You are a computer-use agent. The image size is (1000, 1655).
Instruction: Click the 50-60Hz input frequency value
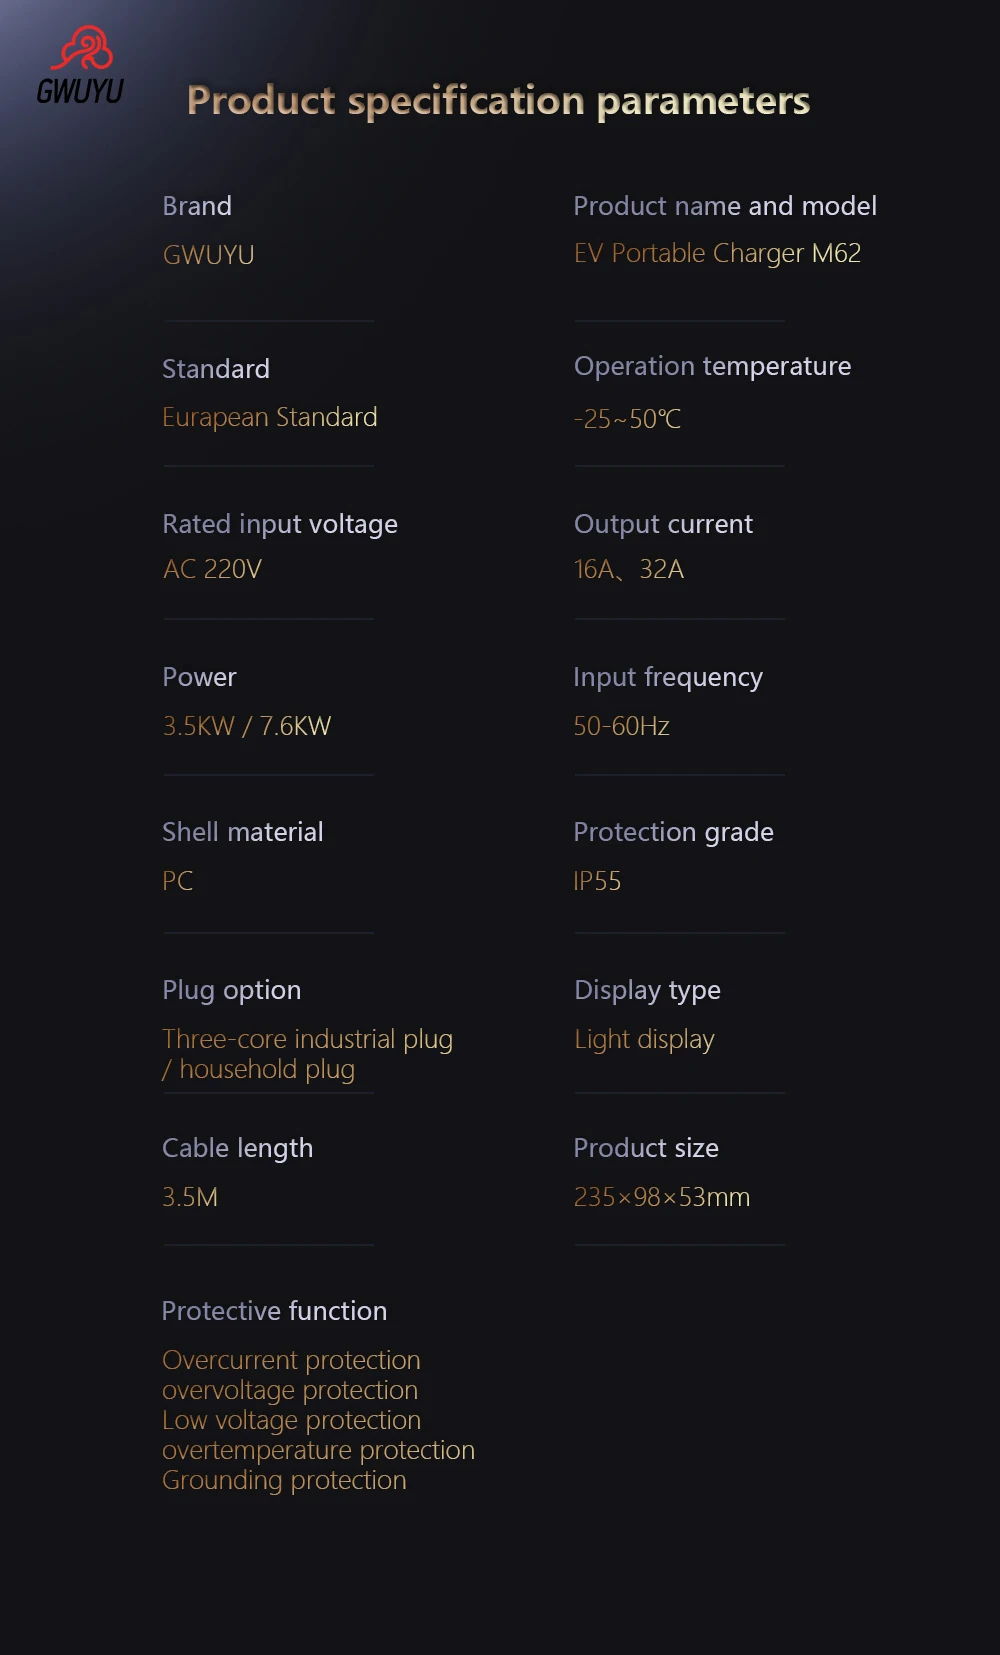[622, 726]
